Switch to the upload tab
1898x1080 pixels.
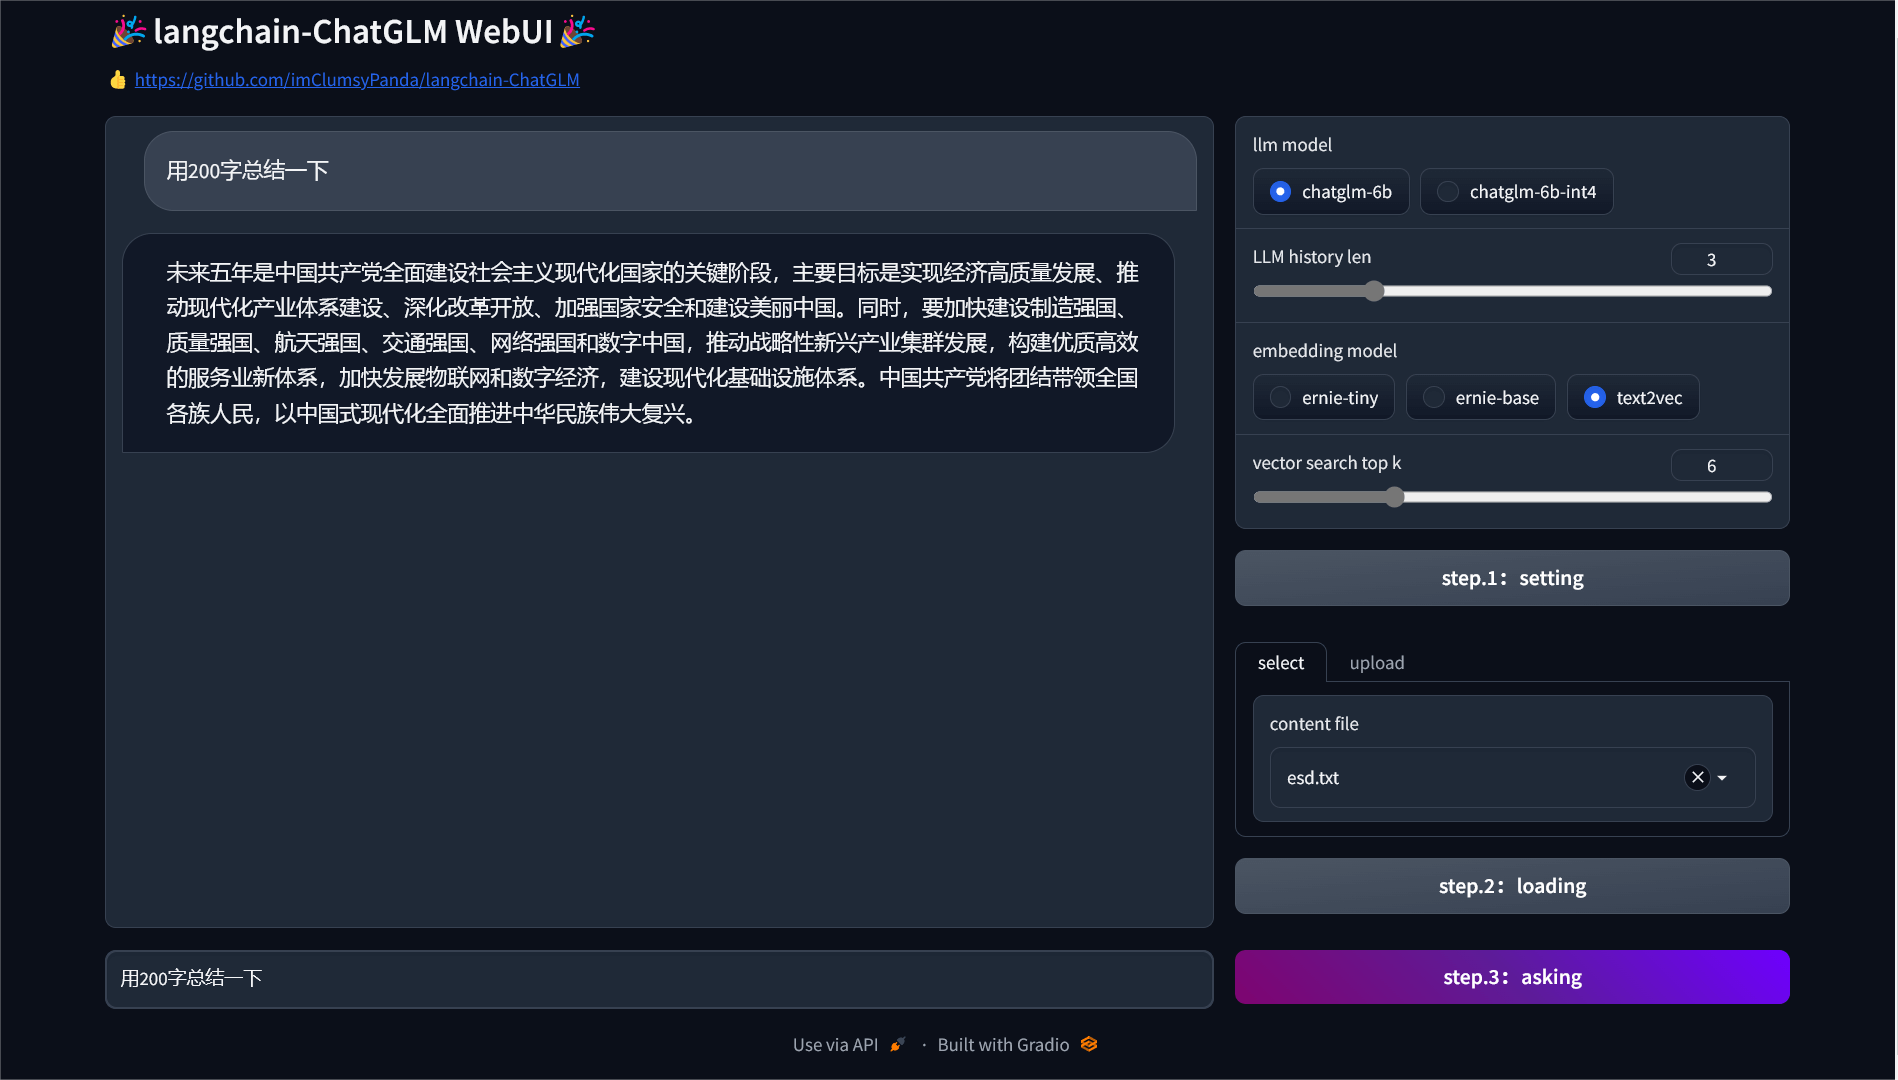click(x=1376, y=663)
